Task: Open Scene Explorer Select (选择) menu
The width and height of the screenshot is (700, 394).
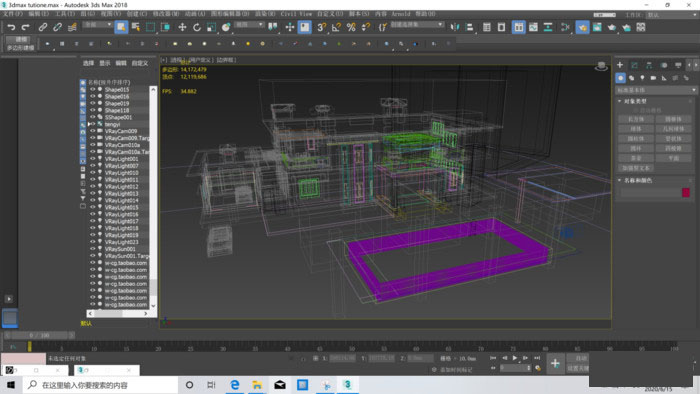Action: pyautogui.click(x=88, y=63)
